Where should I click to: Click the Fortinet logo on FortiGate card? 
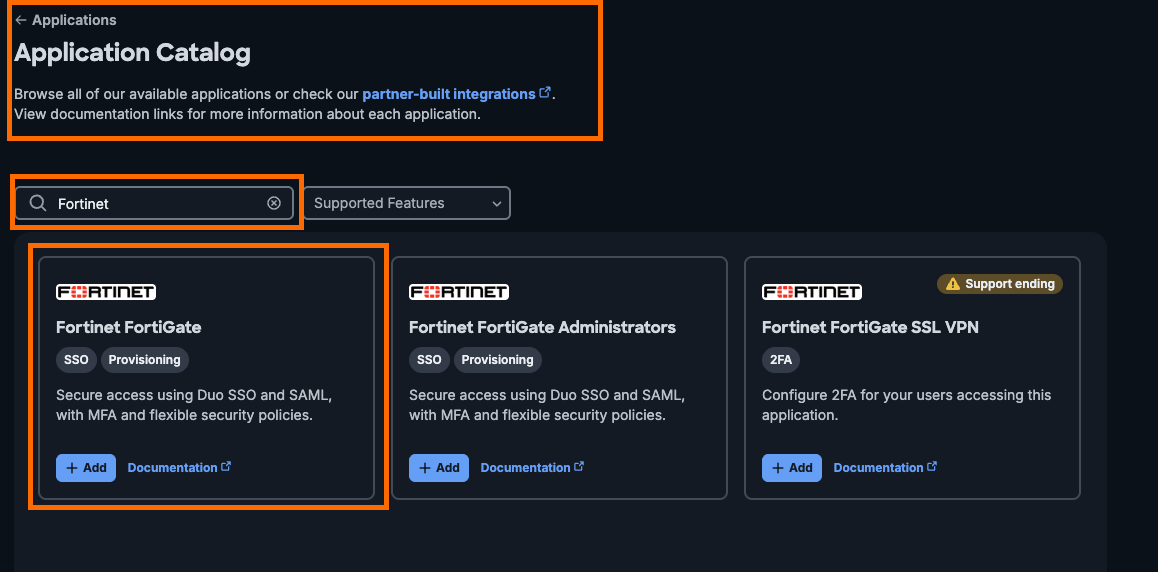106,292
